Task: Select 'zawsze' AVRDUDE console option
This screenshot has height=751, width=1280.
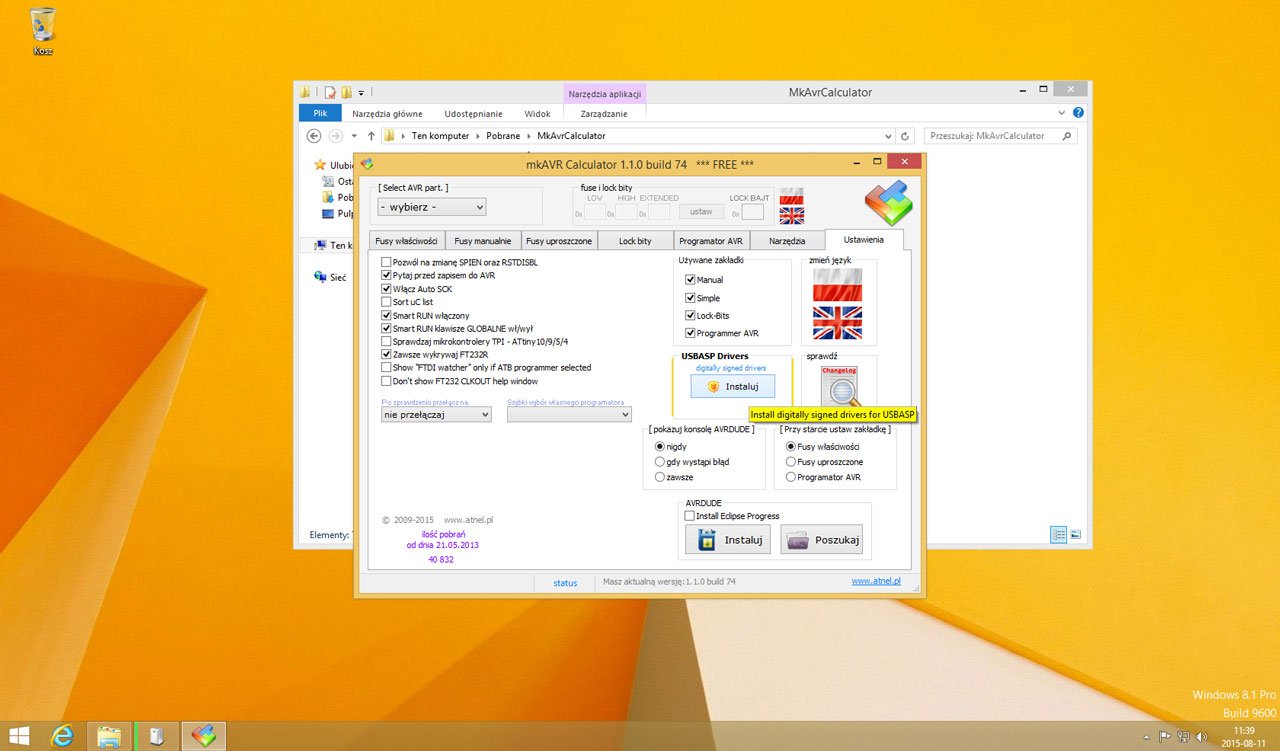Action: (x=659, y=477)
